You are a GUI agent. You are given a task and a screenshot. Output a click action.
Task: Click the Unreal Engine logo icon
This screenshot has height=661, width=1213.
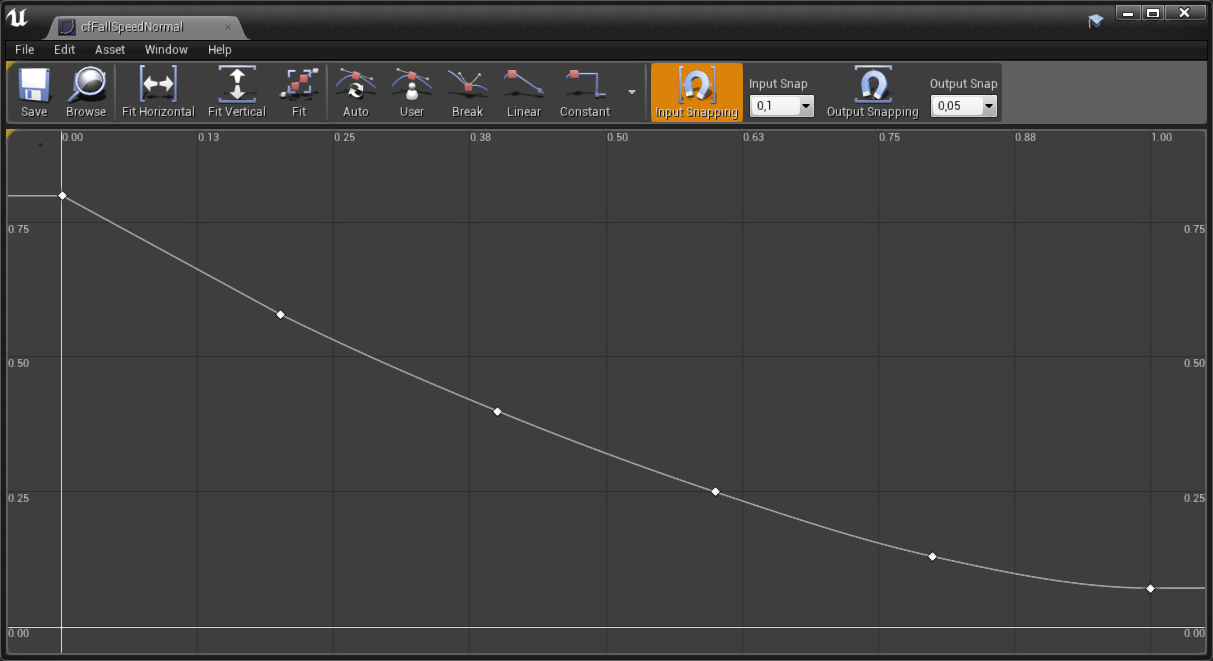18,19
